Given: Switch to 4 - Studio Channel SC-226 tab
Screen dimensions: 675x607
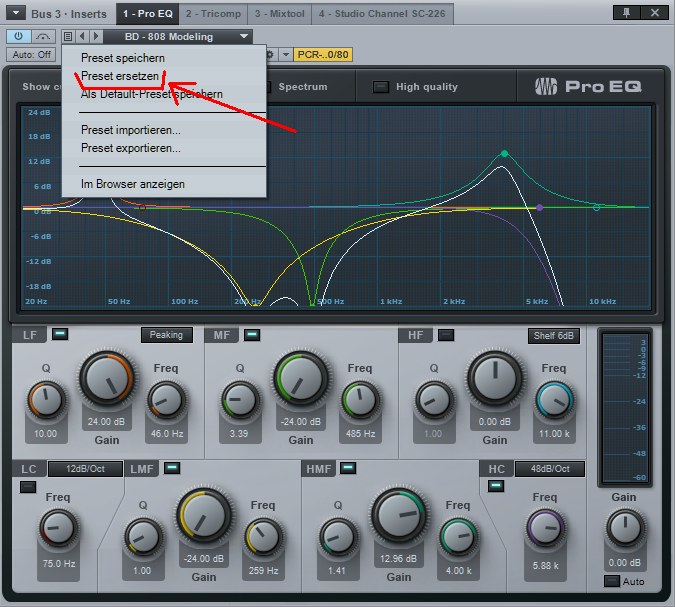Looking at the screenshot, I should click(x=382, y=14).
